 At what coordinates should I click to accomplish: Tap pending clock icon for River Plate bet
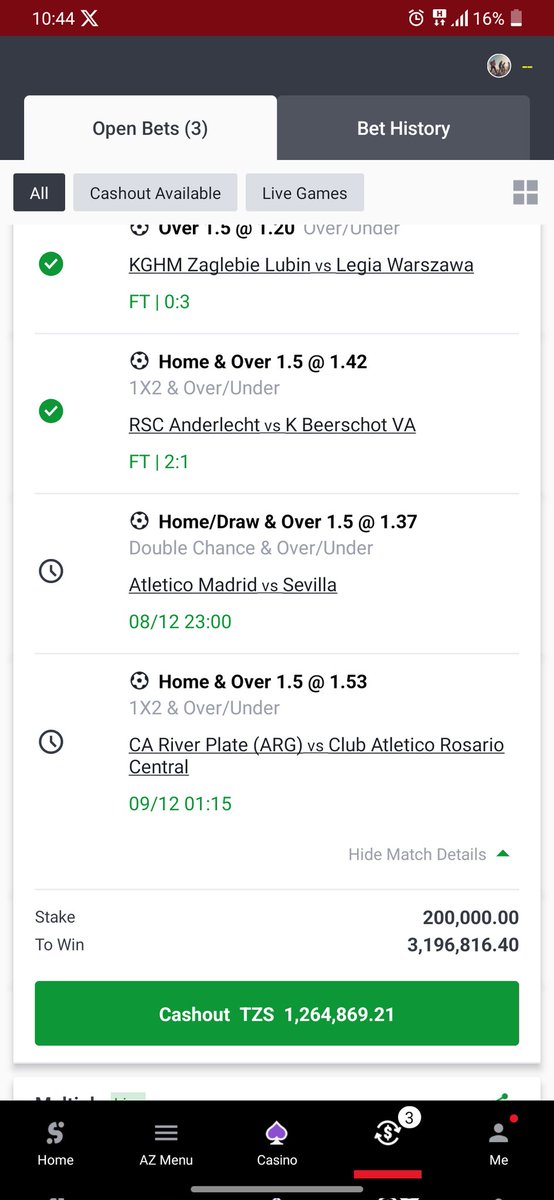coord(50,742)
